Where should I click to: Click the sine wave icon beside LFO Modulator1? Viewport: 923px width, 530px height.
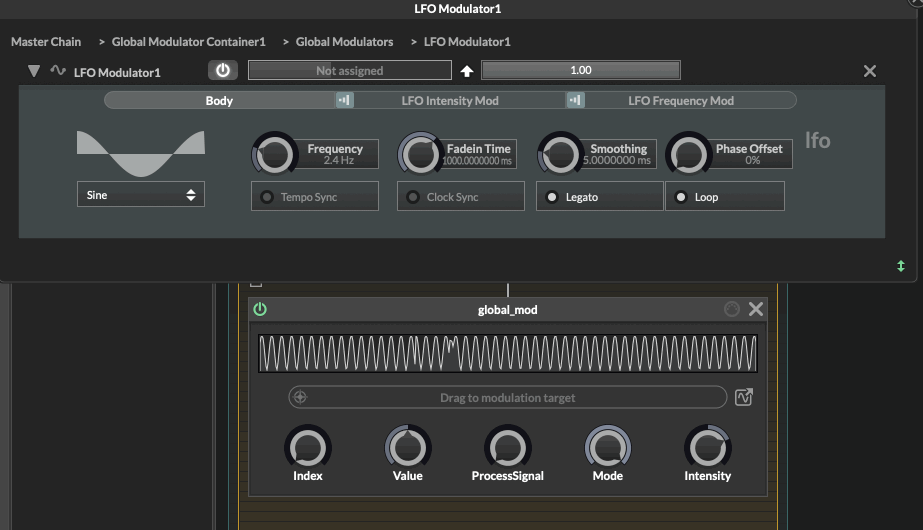pyautogui.click(x=58, y=71)
